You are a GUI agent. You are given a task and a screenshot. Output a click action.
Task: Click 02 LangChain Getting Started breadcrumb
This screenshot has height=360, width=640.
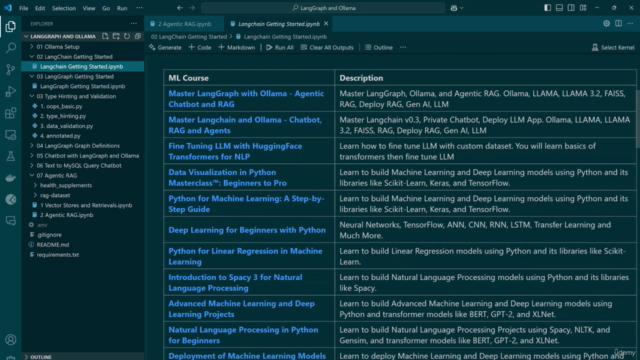(x=189, y=36)
